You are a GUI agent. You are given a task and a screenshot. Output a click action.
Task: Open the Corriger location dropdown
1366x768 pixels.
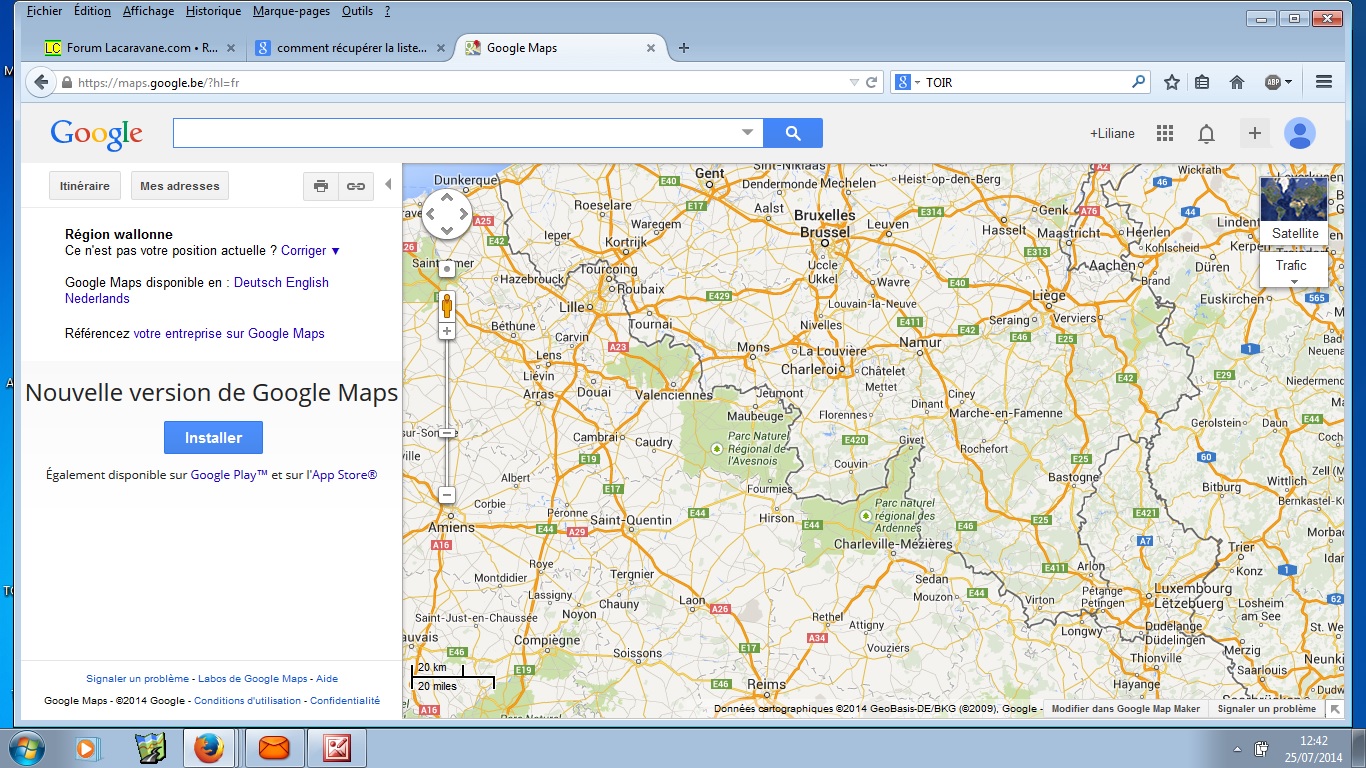pyautogui.click(x=310, y=251)
